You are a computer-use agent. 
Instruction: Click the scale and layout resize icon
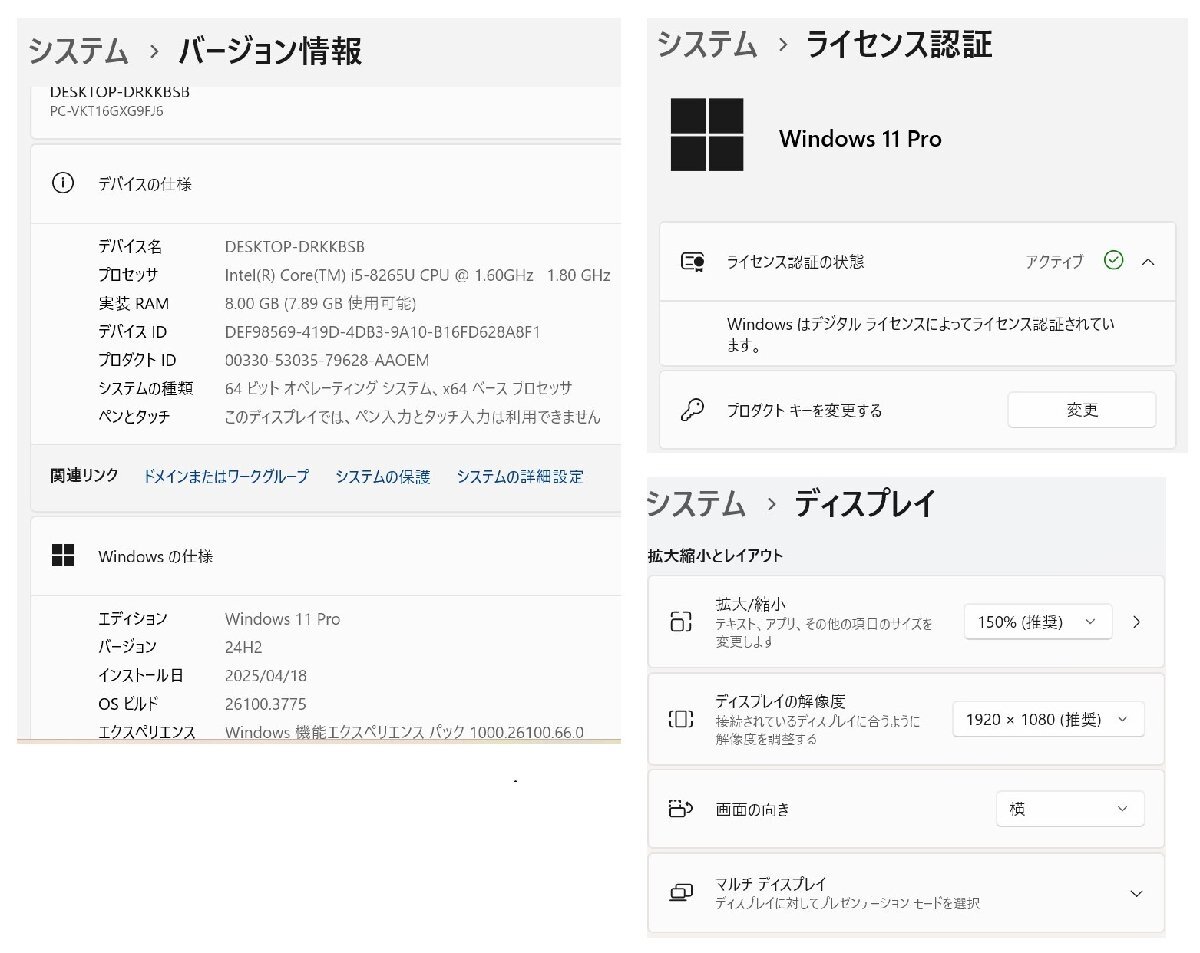[x=681, y=621]
